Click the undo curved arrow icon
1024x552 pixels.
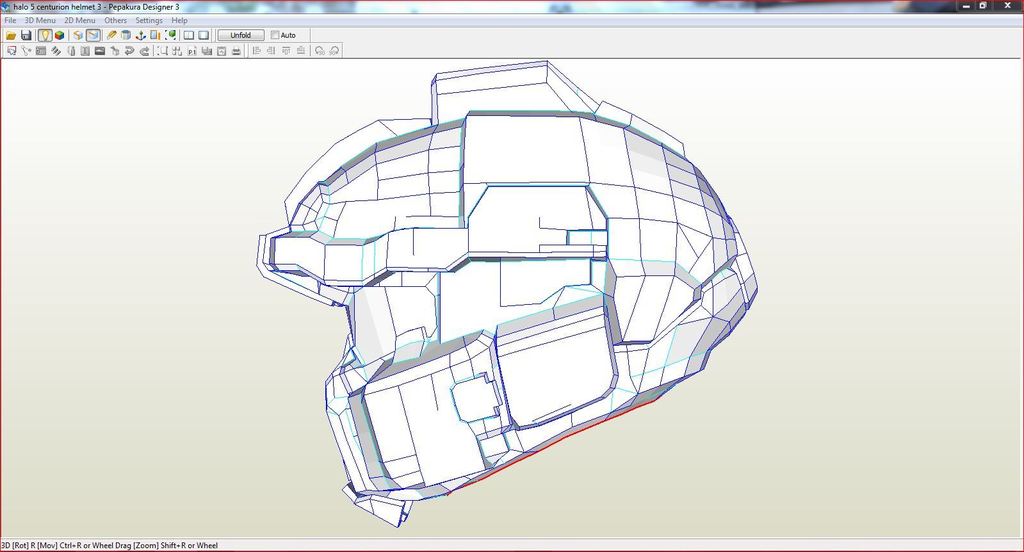[129, 50]
